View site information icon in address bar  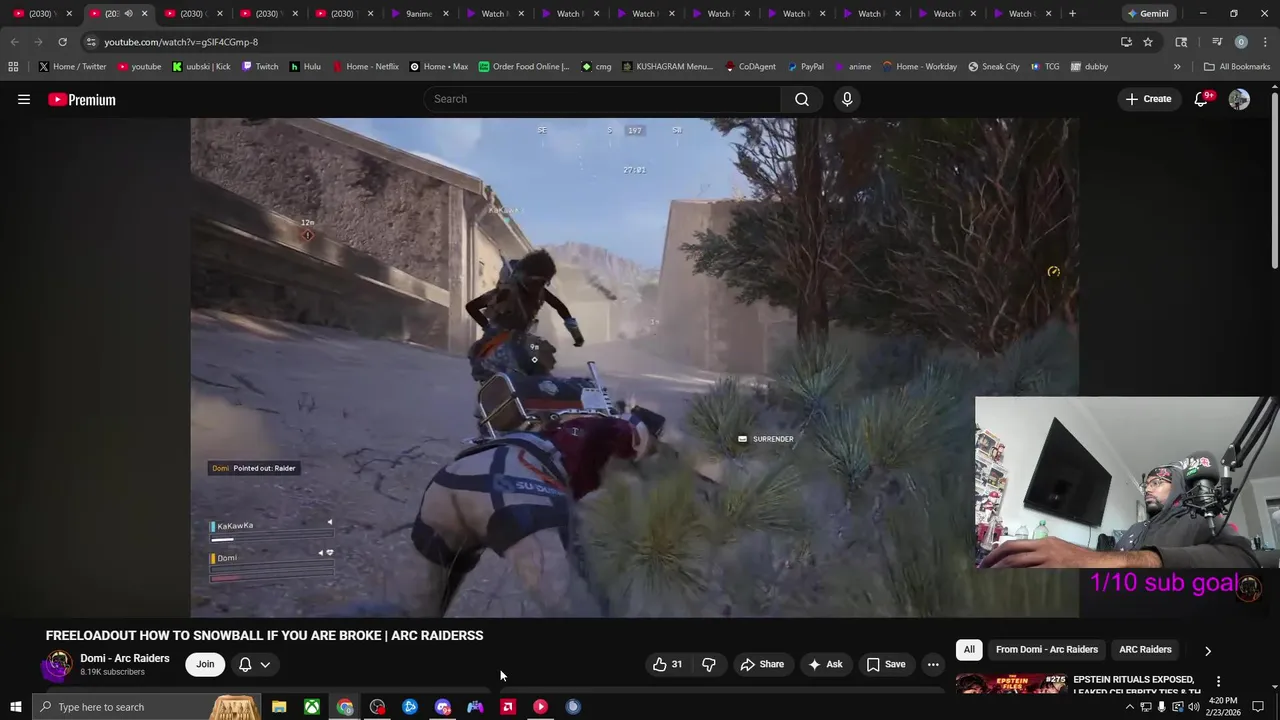pyautogui.click(x=91, y=42)
